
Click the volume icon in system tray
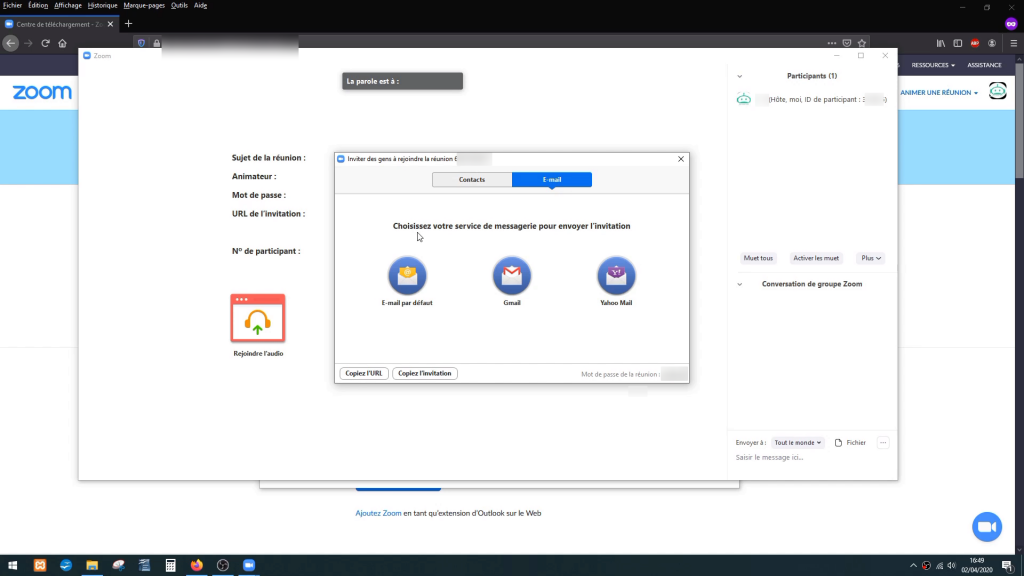(x=952, y=566)
